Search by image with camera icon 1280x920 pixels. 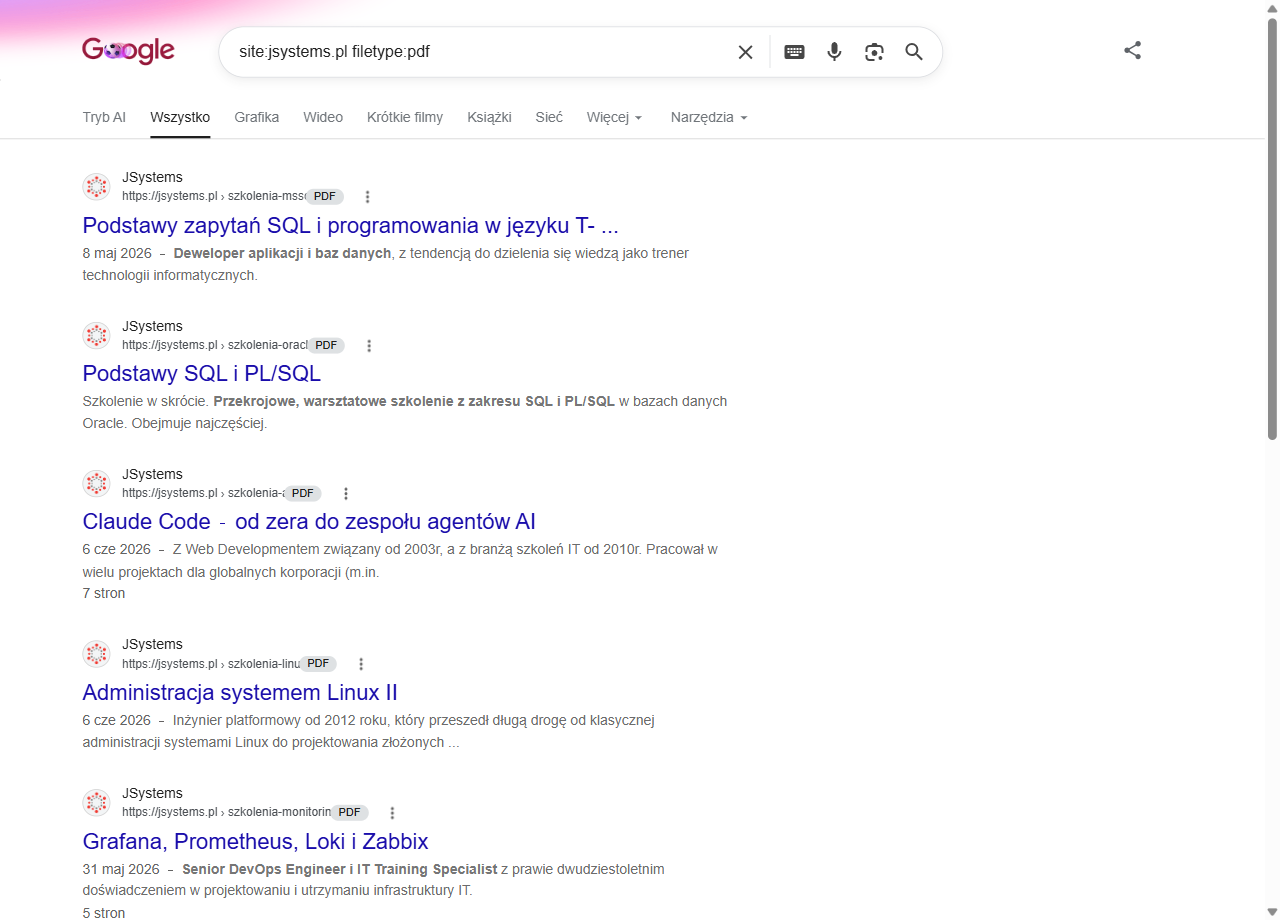click(874, 52)
